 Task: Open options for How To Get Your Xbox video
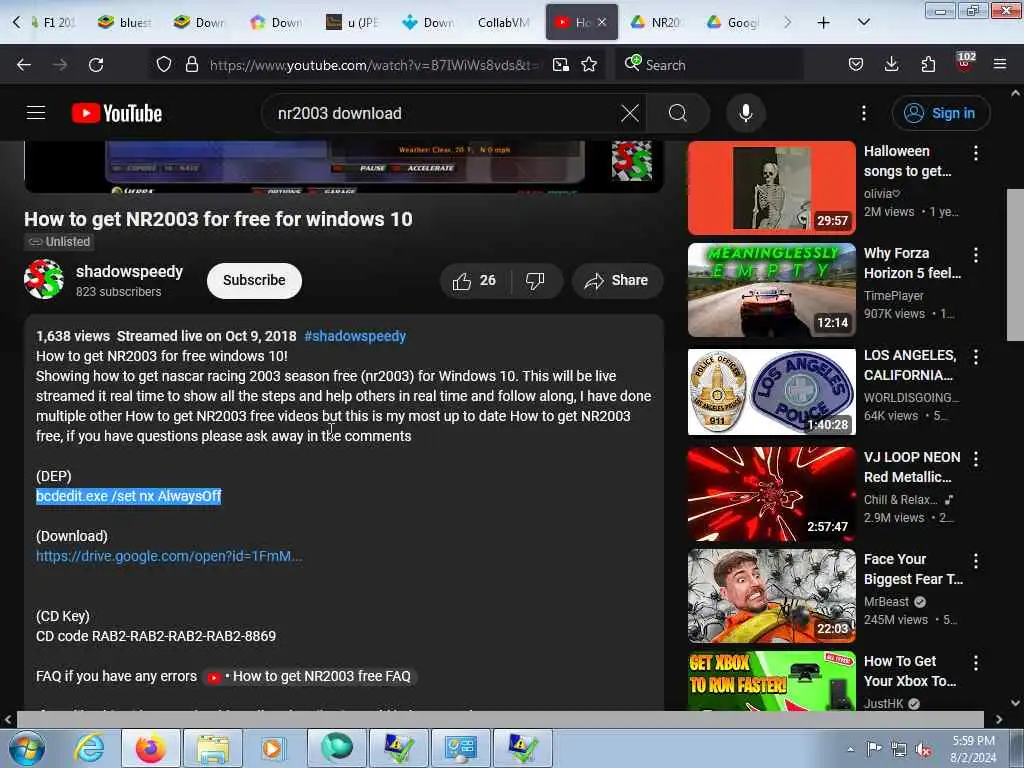click(976, 662)
